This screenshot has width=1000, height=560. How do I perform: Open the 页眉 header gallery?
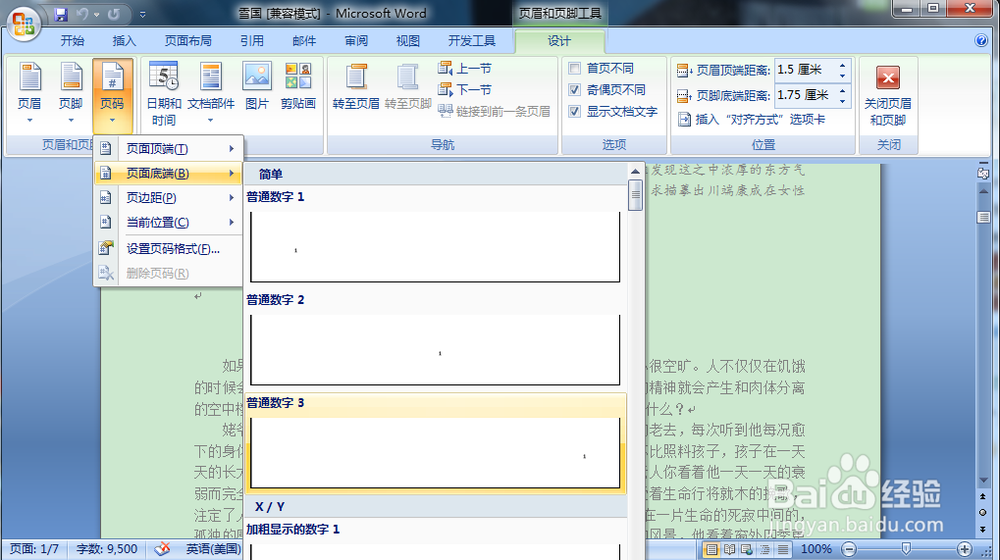[29, 94]
